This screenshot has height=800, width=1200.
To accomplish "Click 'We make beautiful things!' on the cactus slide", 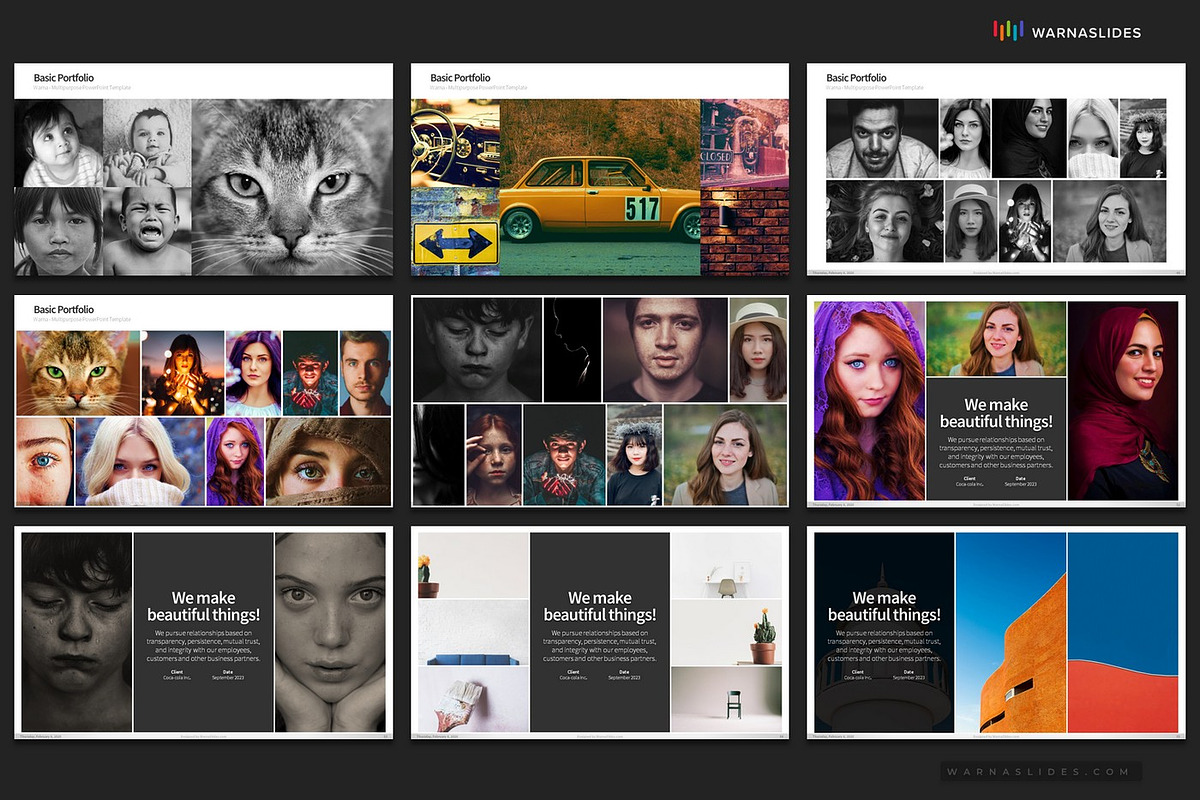I will click(x=600, y=606).
